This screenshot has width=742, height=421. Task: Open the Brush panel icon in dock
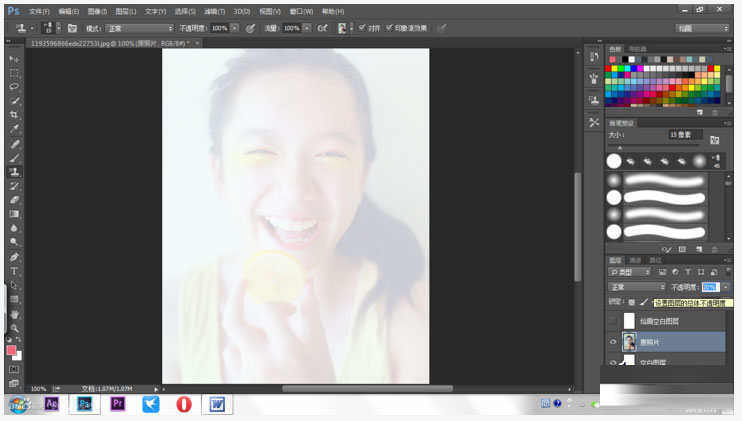click(x=594, y=78)
